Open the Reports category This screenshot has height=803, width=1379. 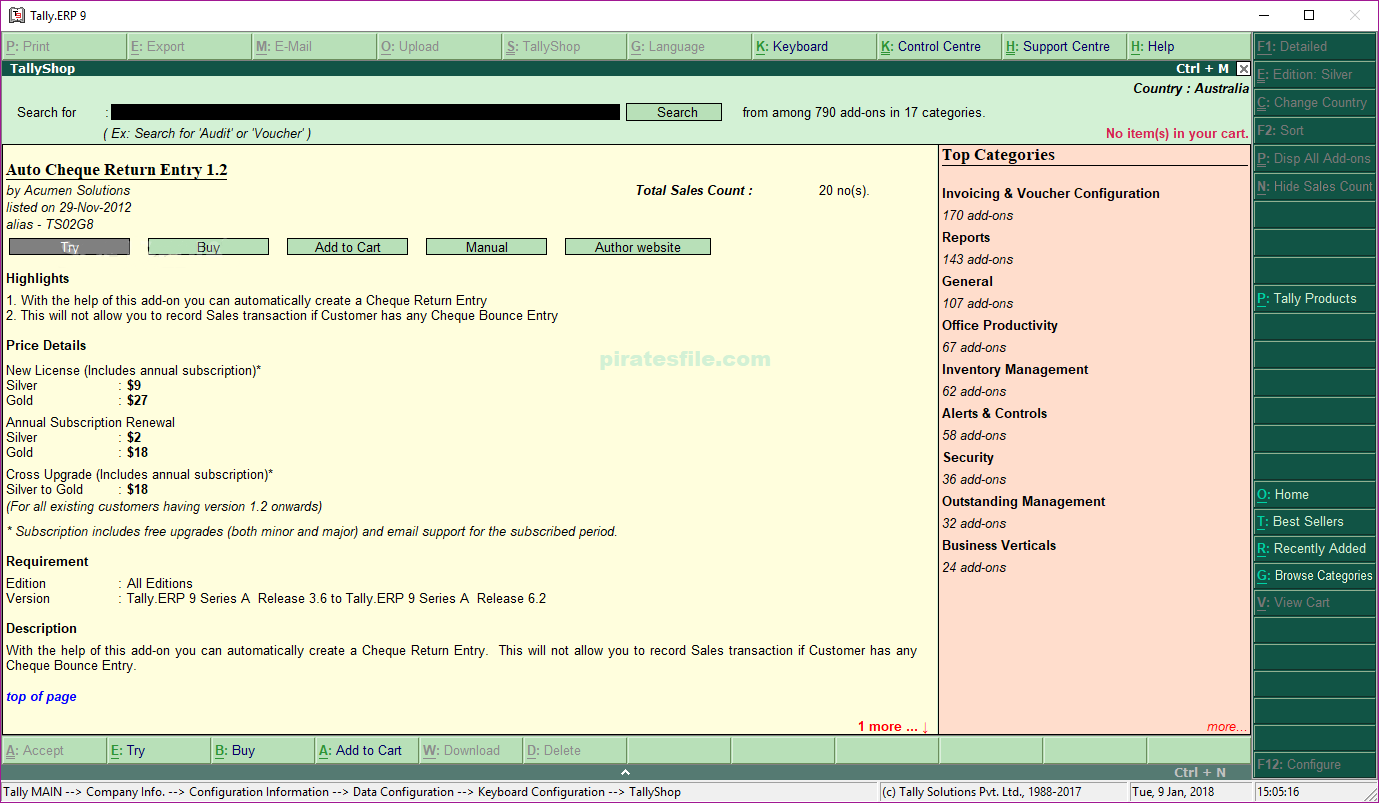(966, 237)
